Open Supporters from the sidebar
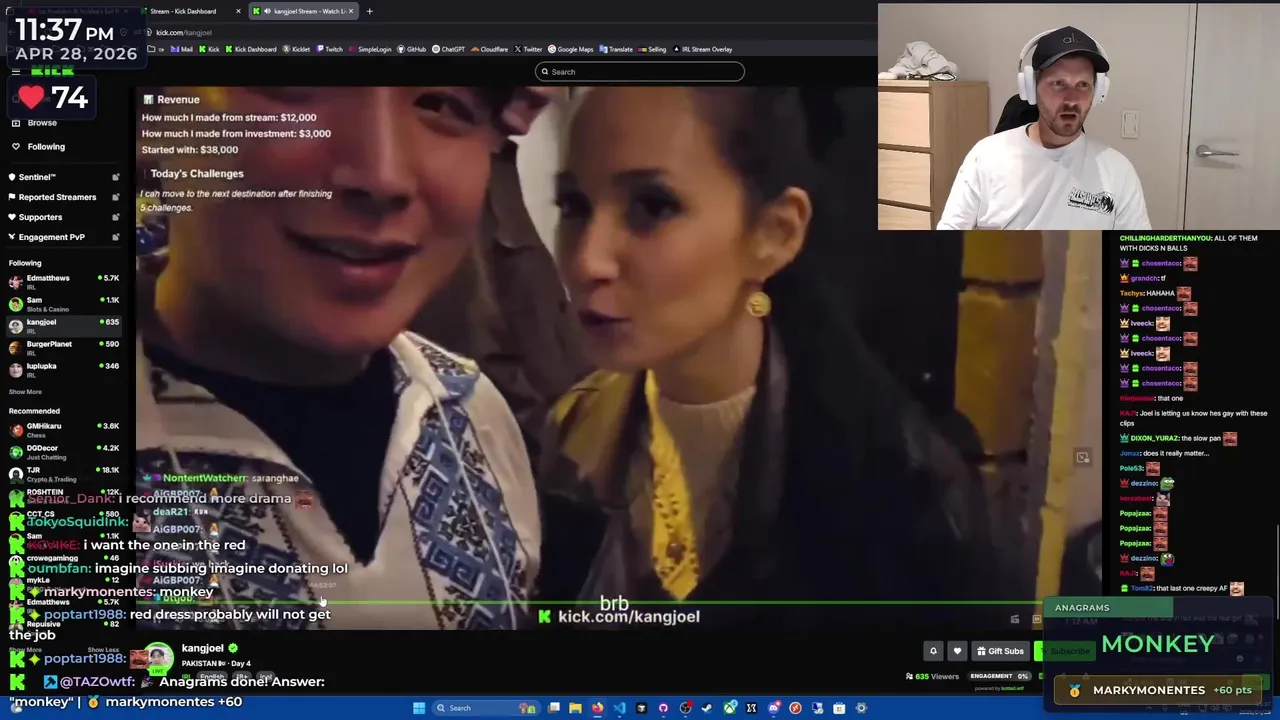Viewport: 1280px width, 720px height. click(x=40, y=217)
